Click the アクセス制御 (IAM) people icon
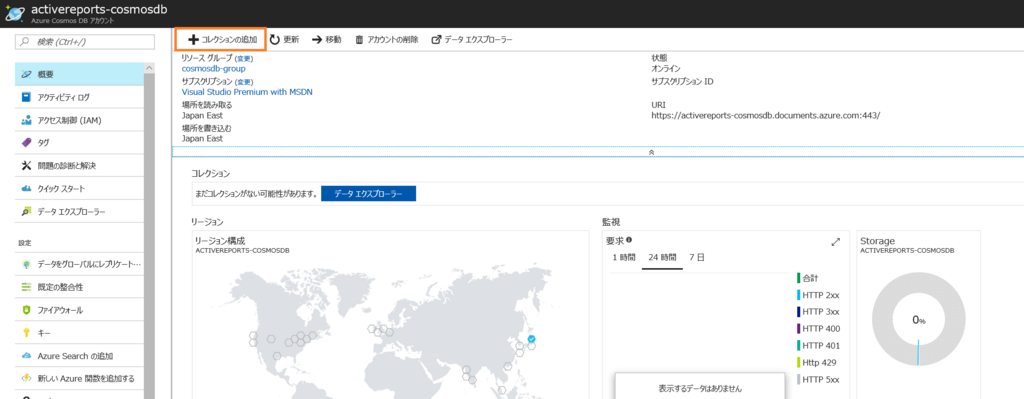 [x=26, y=120]
